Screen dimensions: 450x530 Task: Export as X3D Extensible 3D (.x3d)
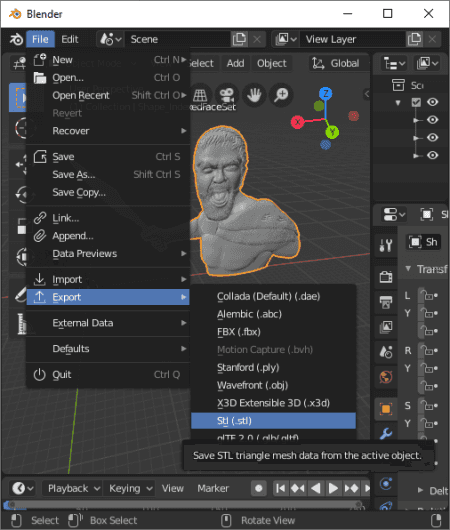pos(273,403)
